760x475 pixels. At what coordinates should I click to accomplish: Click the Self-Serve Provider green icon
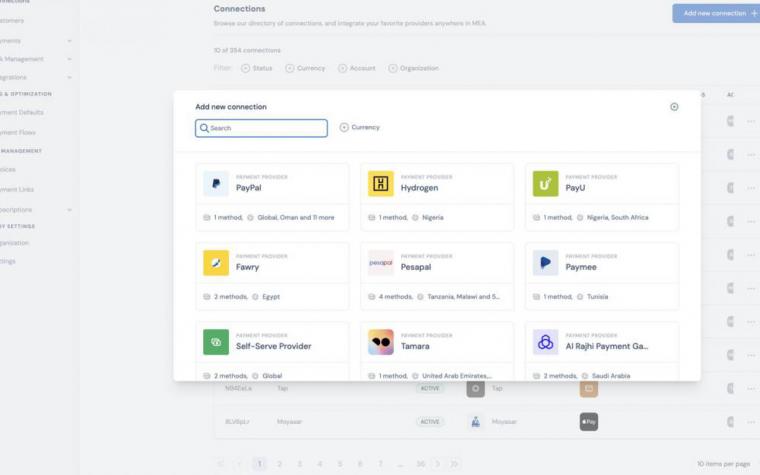(x=216, y=342)
